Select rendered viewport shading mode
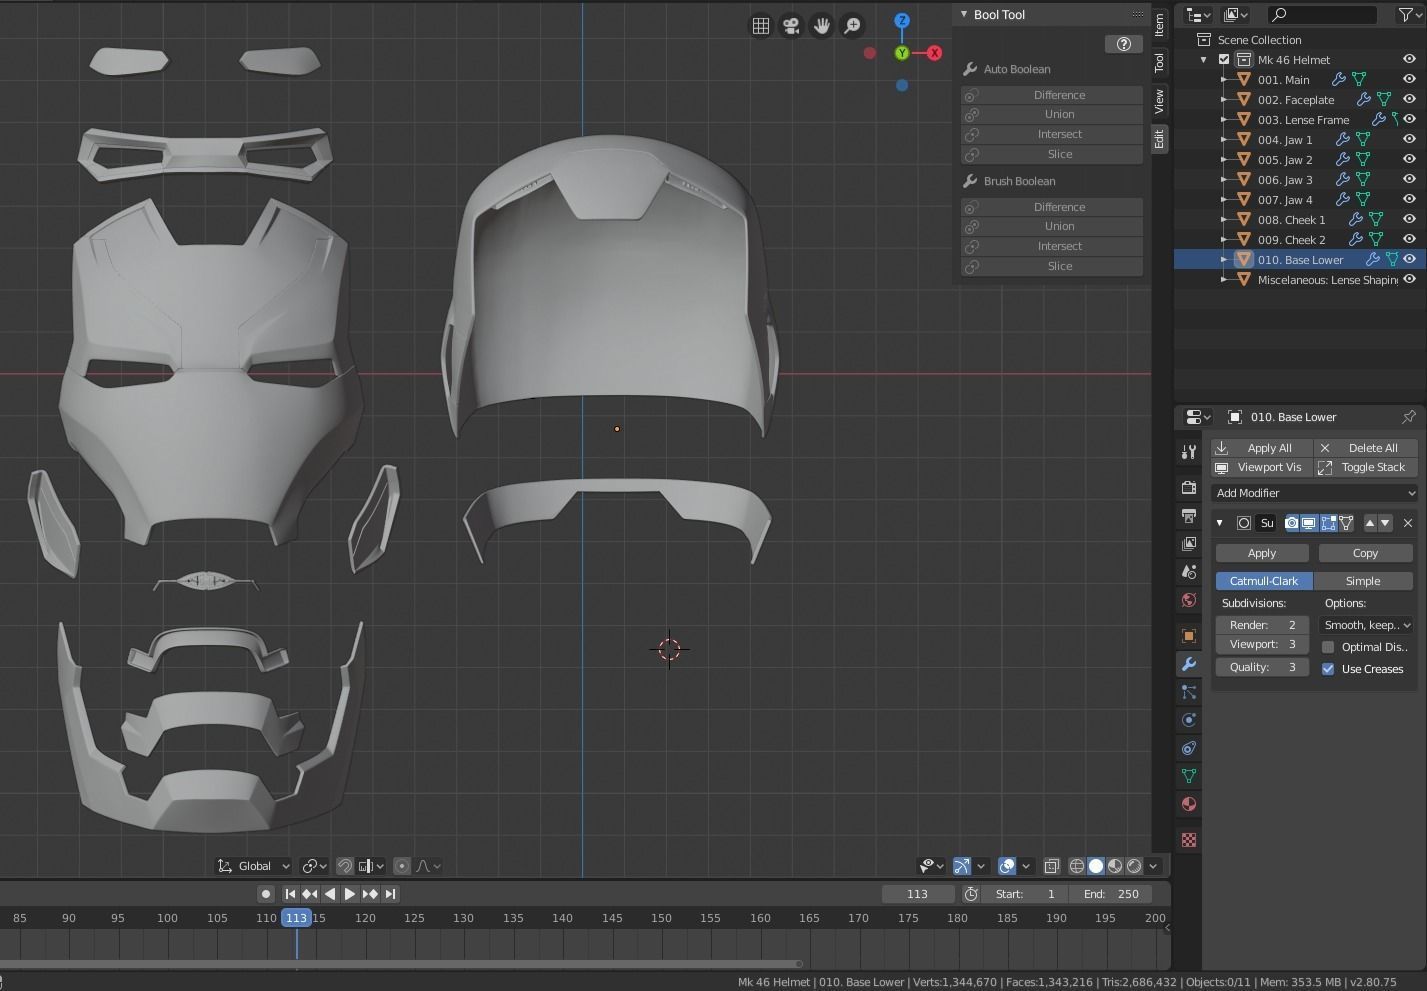Screen dimensions: 1427x991 point(1134,866)
